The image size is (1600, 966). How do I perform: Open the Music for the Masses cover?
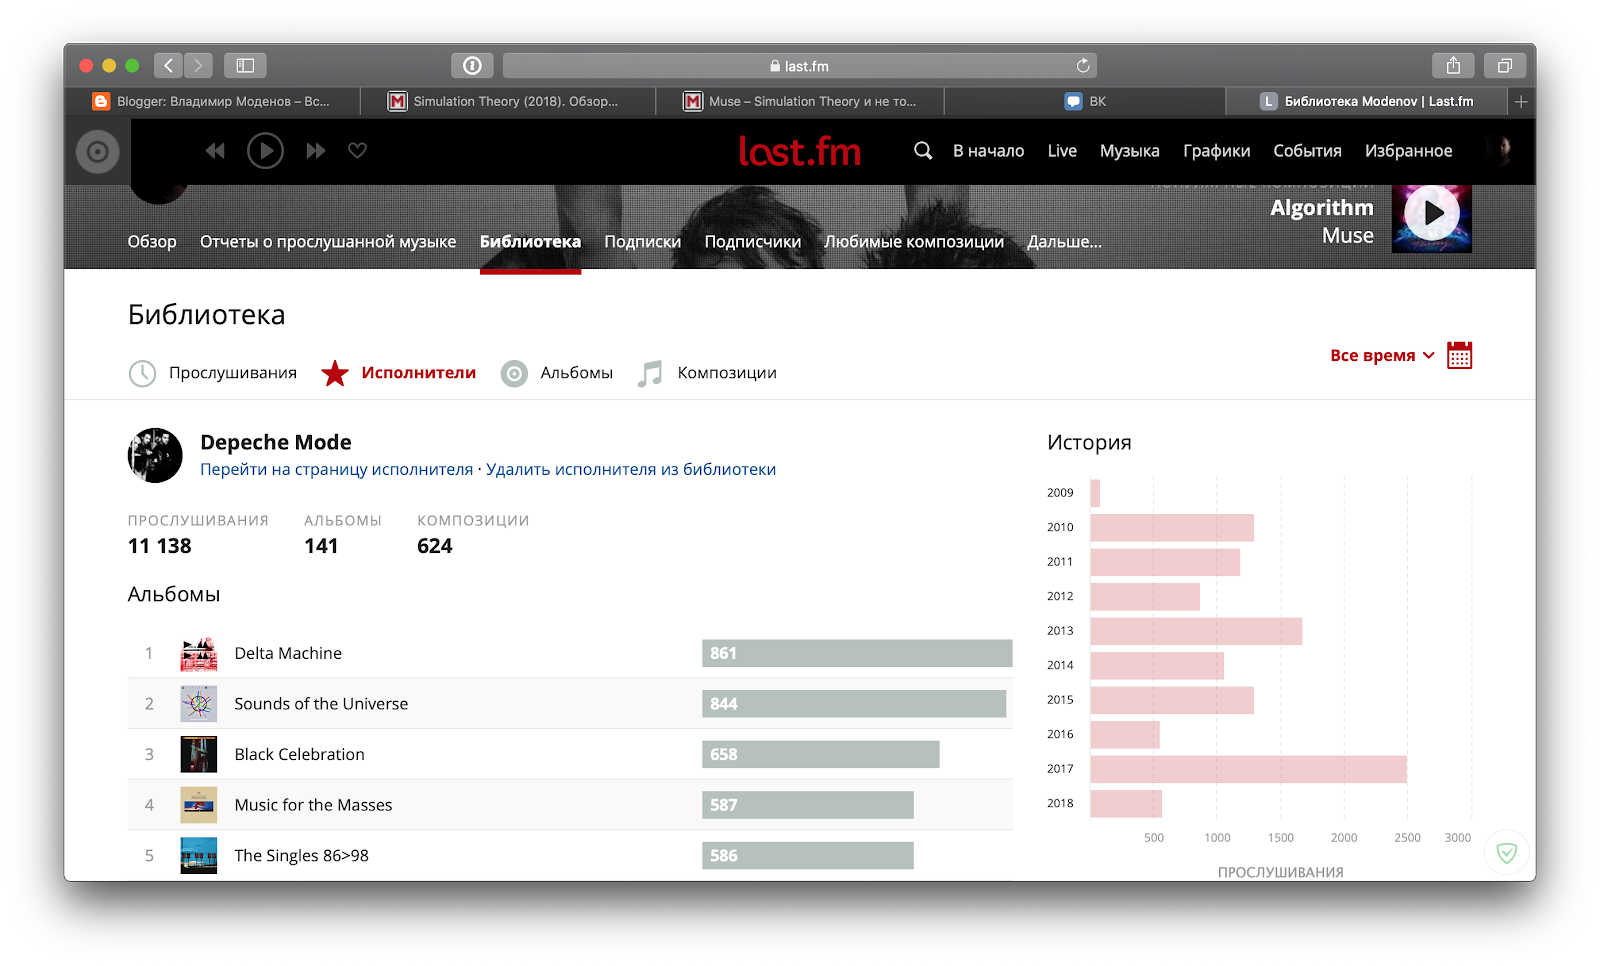[199, 805]
